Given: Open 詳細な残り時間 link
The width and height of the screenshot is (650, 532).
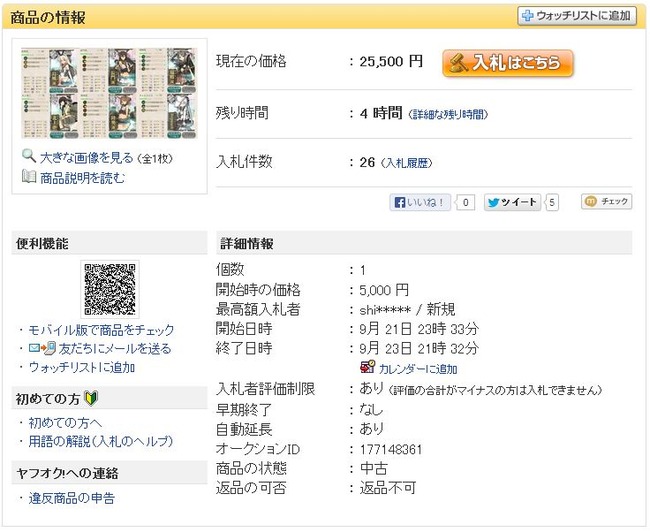Looking at the screenshot, I should 448,114.
